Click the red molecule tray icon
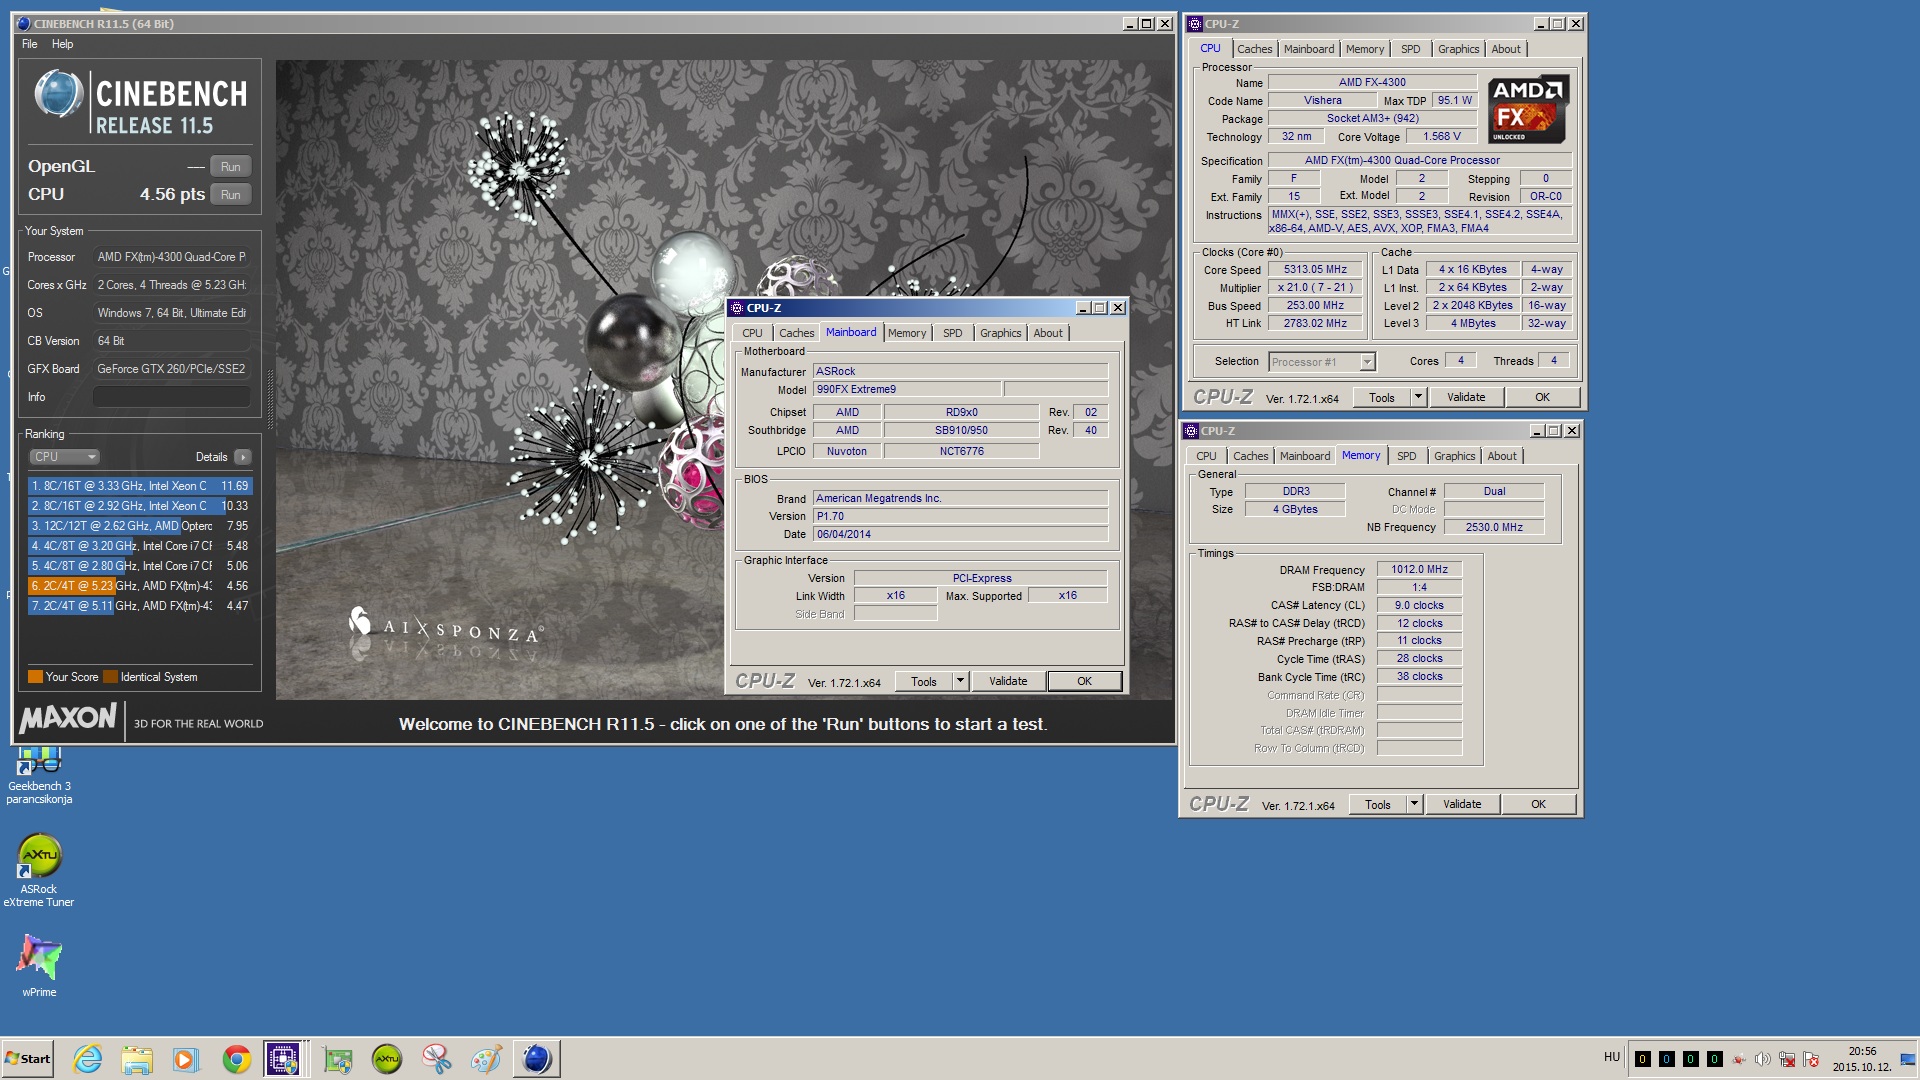The width and height of the screenshot is (1920, 1080). click(1739, 1059)
